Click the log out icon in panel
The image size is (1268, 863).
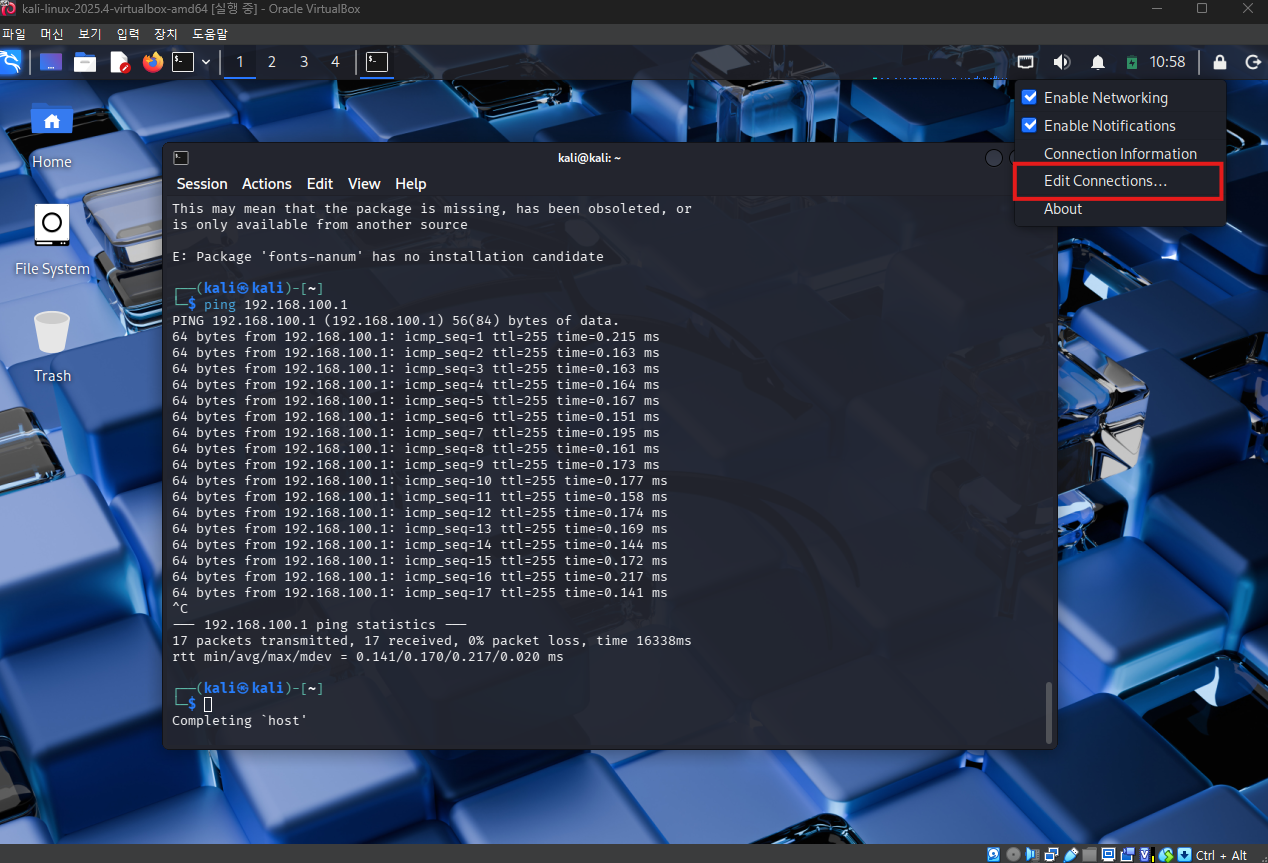coord(1252,62)
